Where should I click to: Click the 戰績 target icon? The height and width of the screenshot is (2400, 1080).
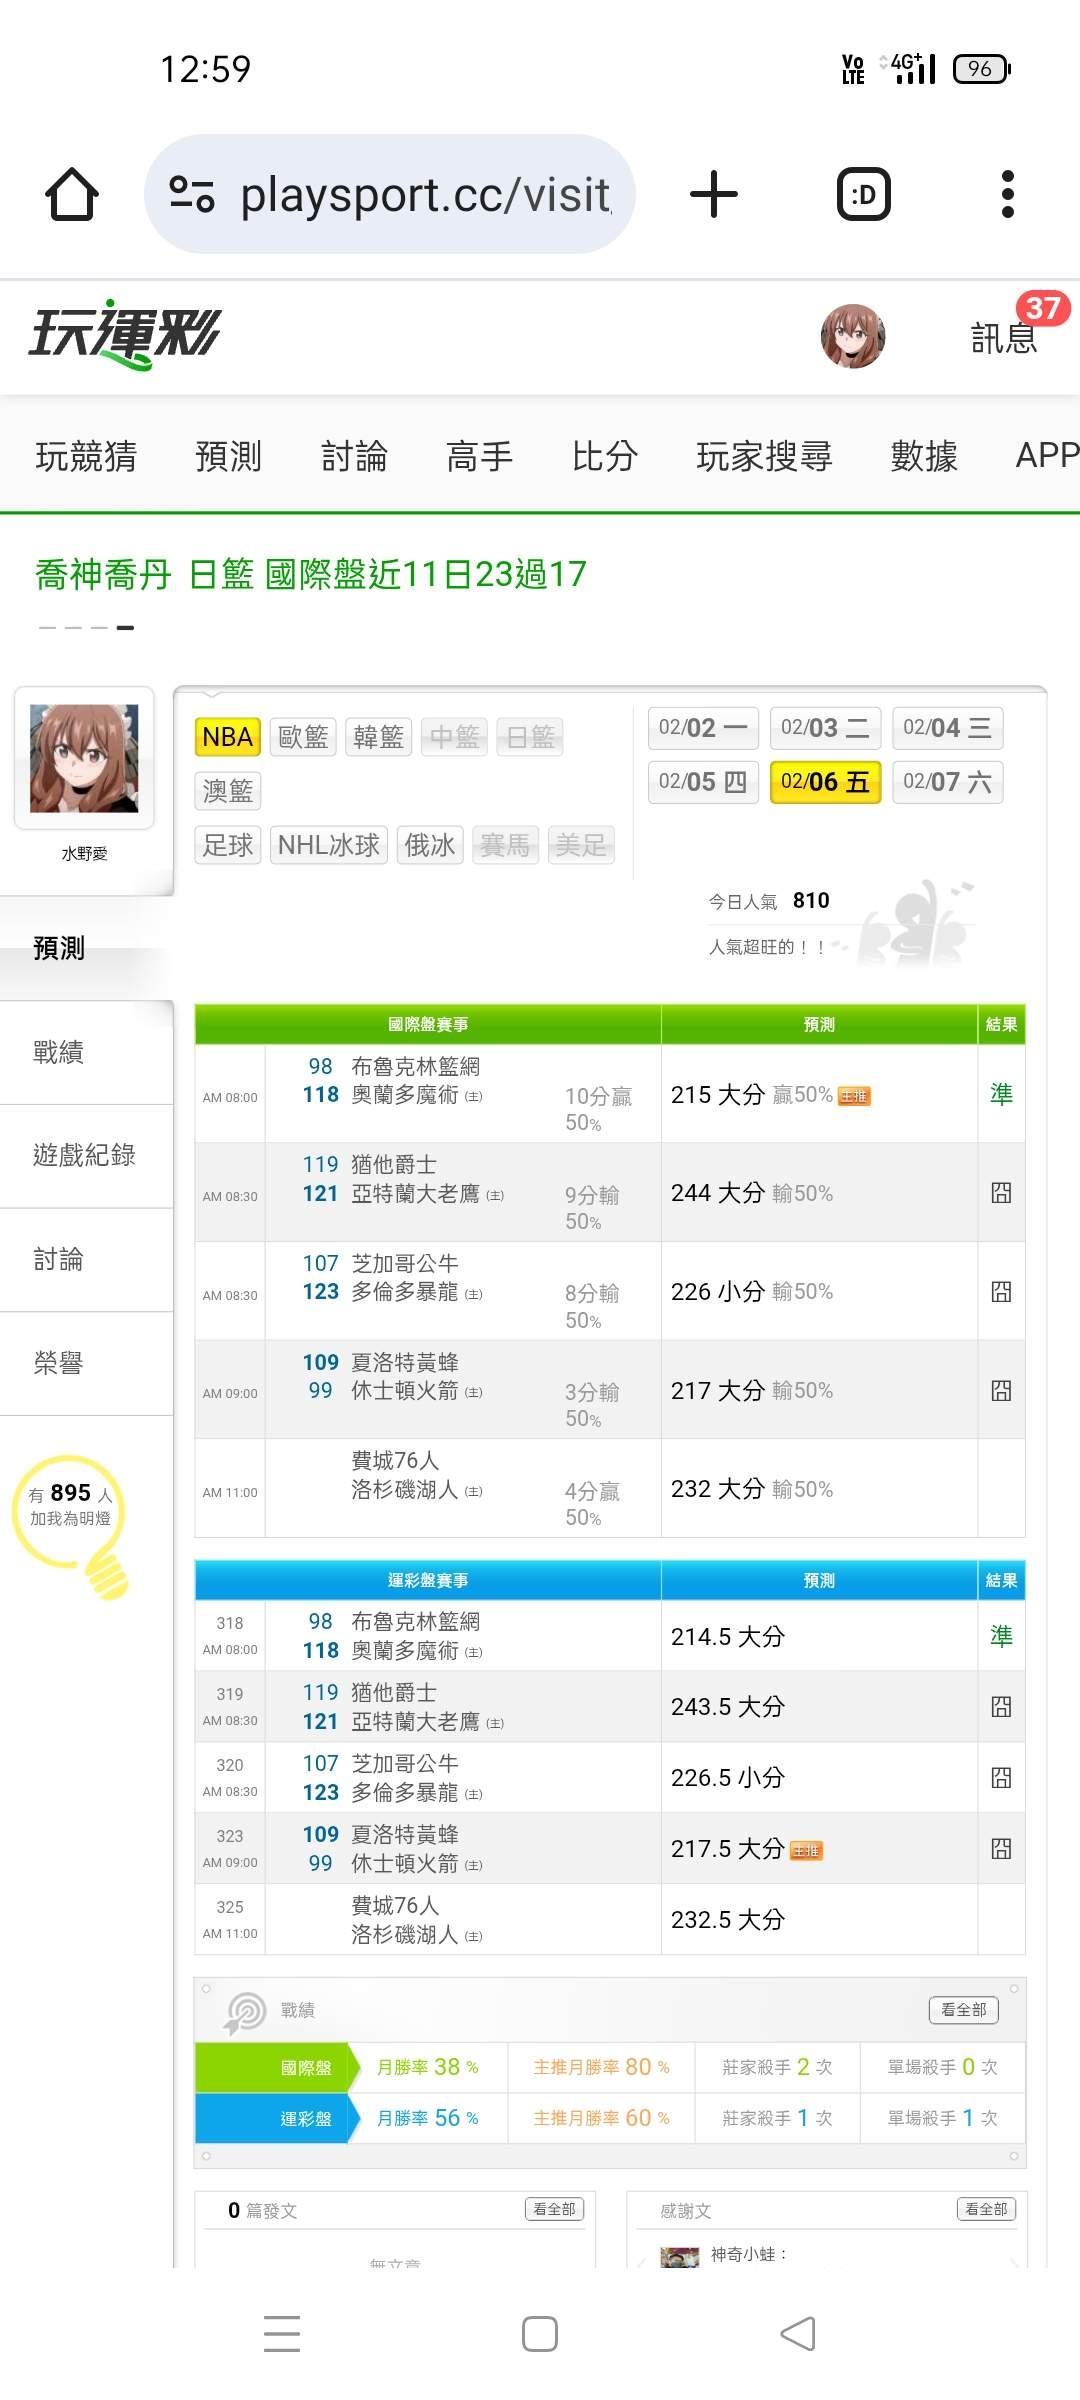tap(245, 2012)
